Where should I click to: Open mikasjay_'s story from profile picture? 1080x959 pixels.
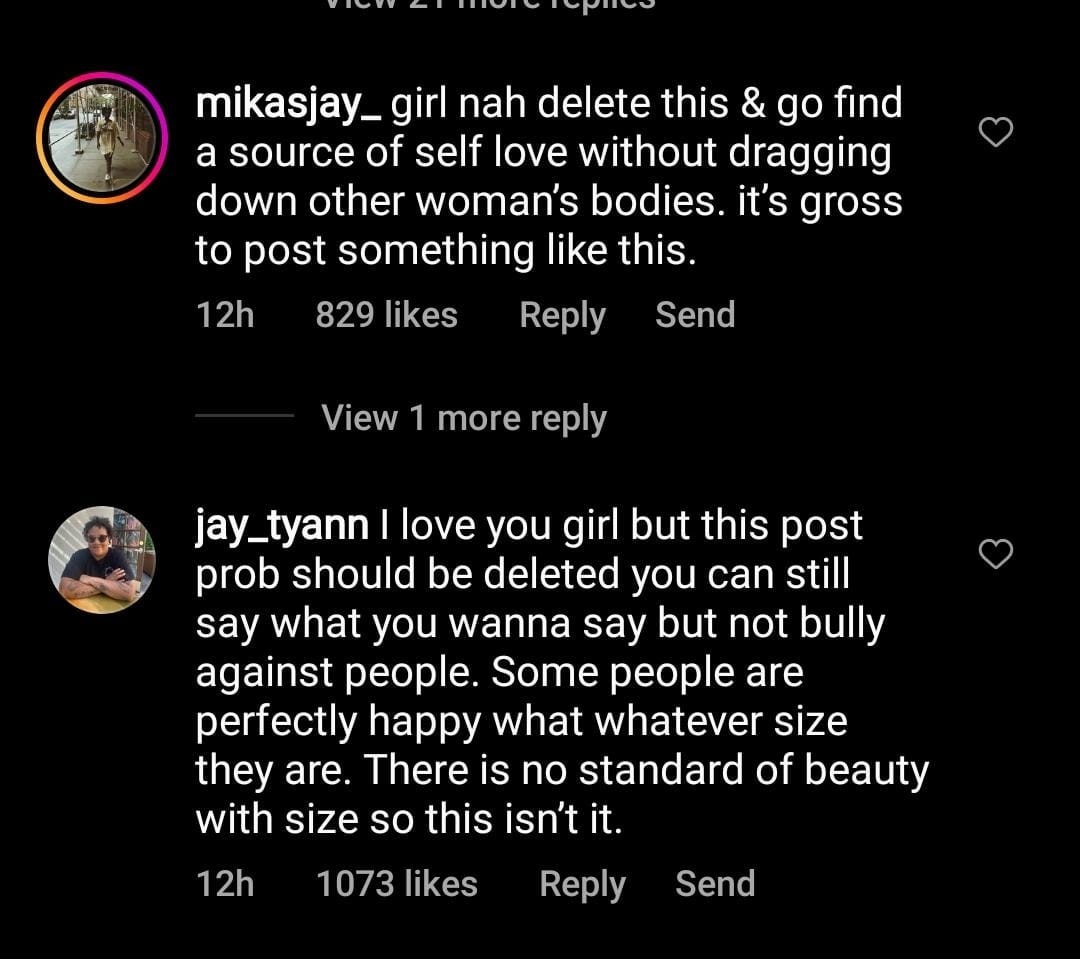101,138
